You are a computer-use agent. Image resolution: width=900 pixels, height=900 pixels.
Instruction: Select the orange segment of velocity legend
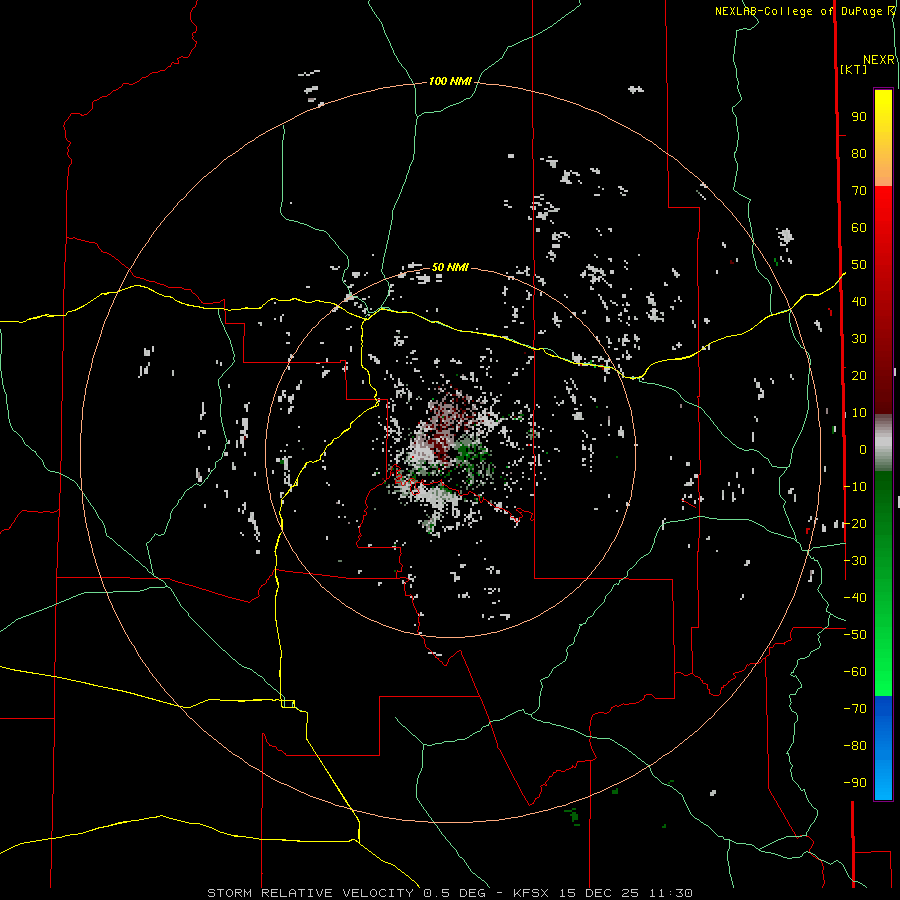point(883,168)
